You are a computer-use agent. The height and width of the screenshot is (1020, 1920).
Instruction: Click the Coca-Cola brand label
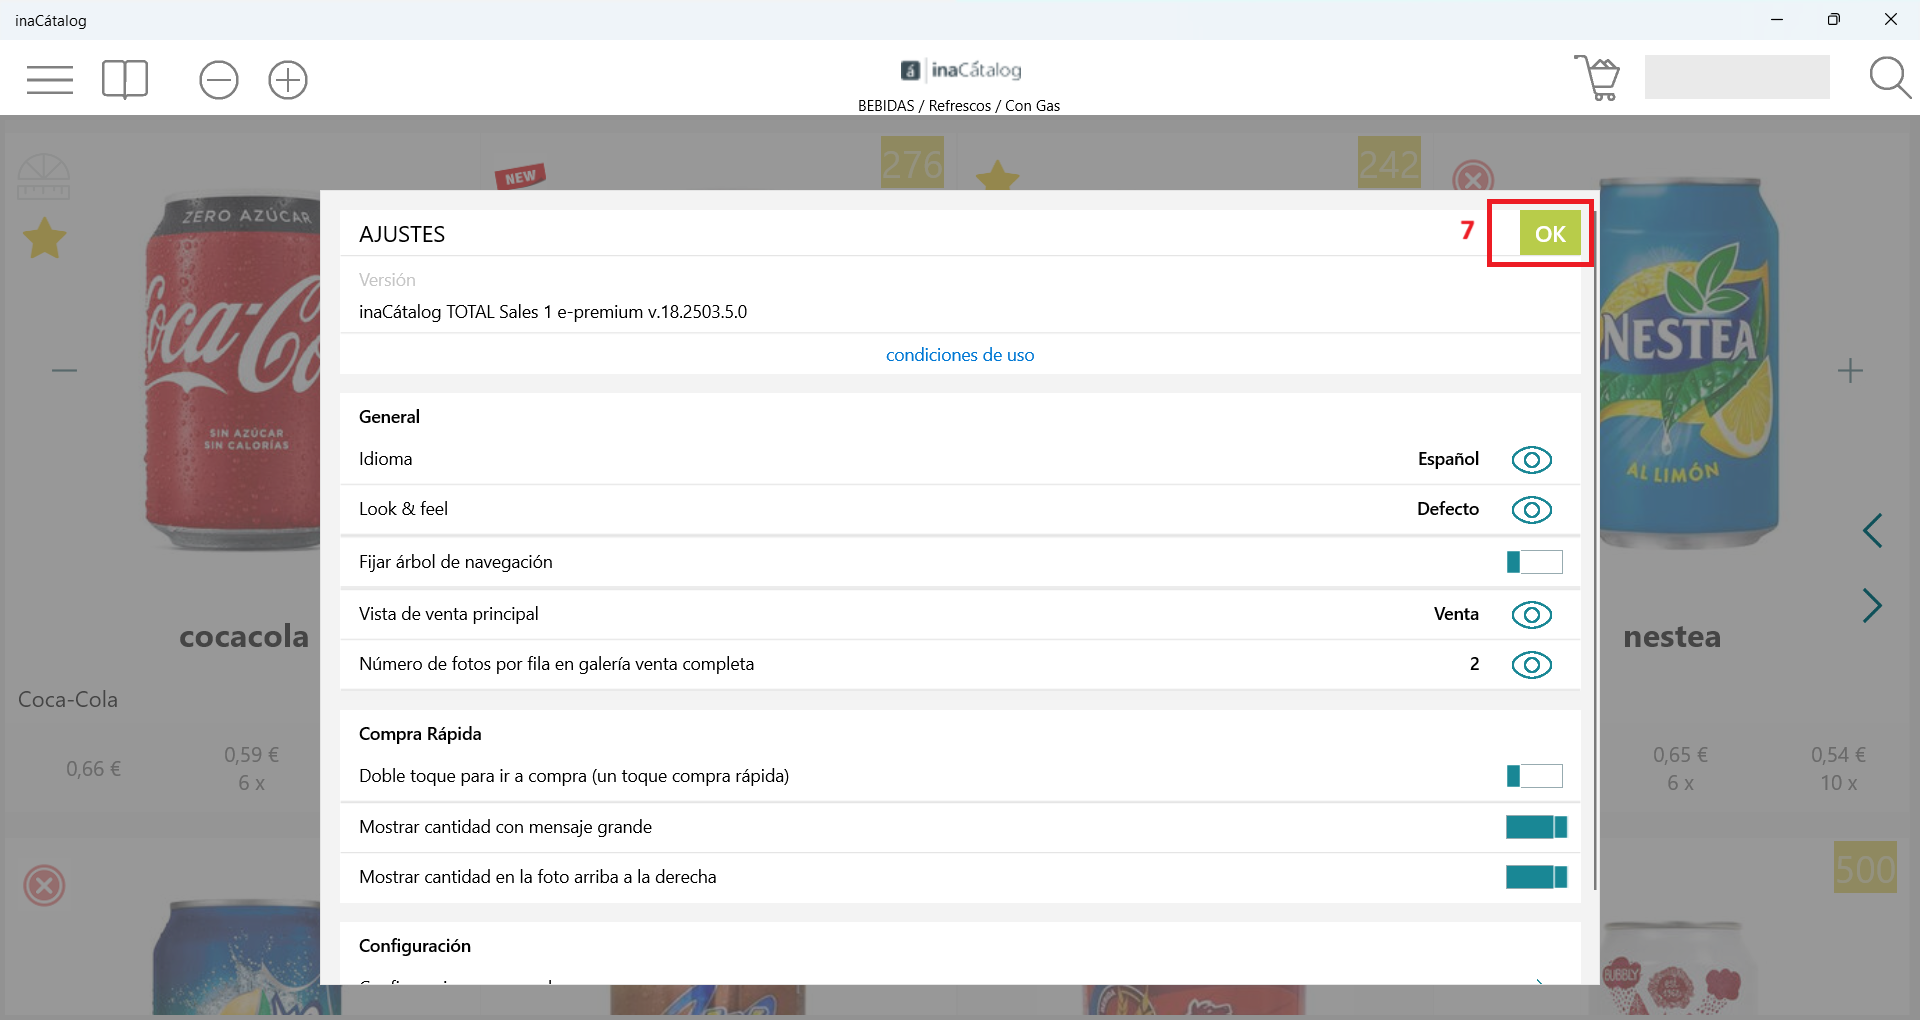tap(68, 700)
